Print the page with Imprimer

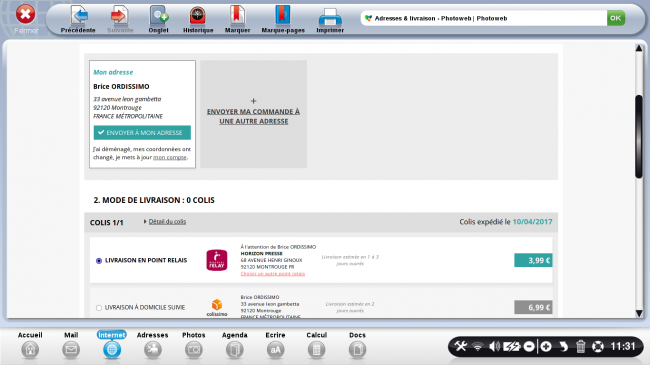[330, 19]
